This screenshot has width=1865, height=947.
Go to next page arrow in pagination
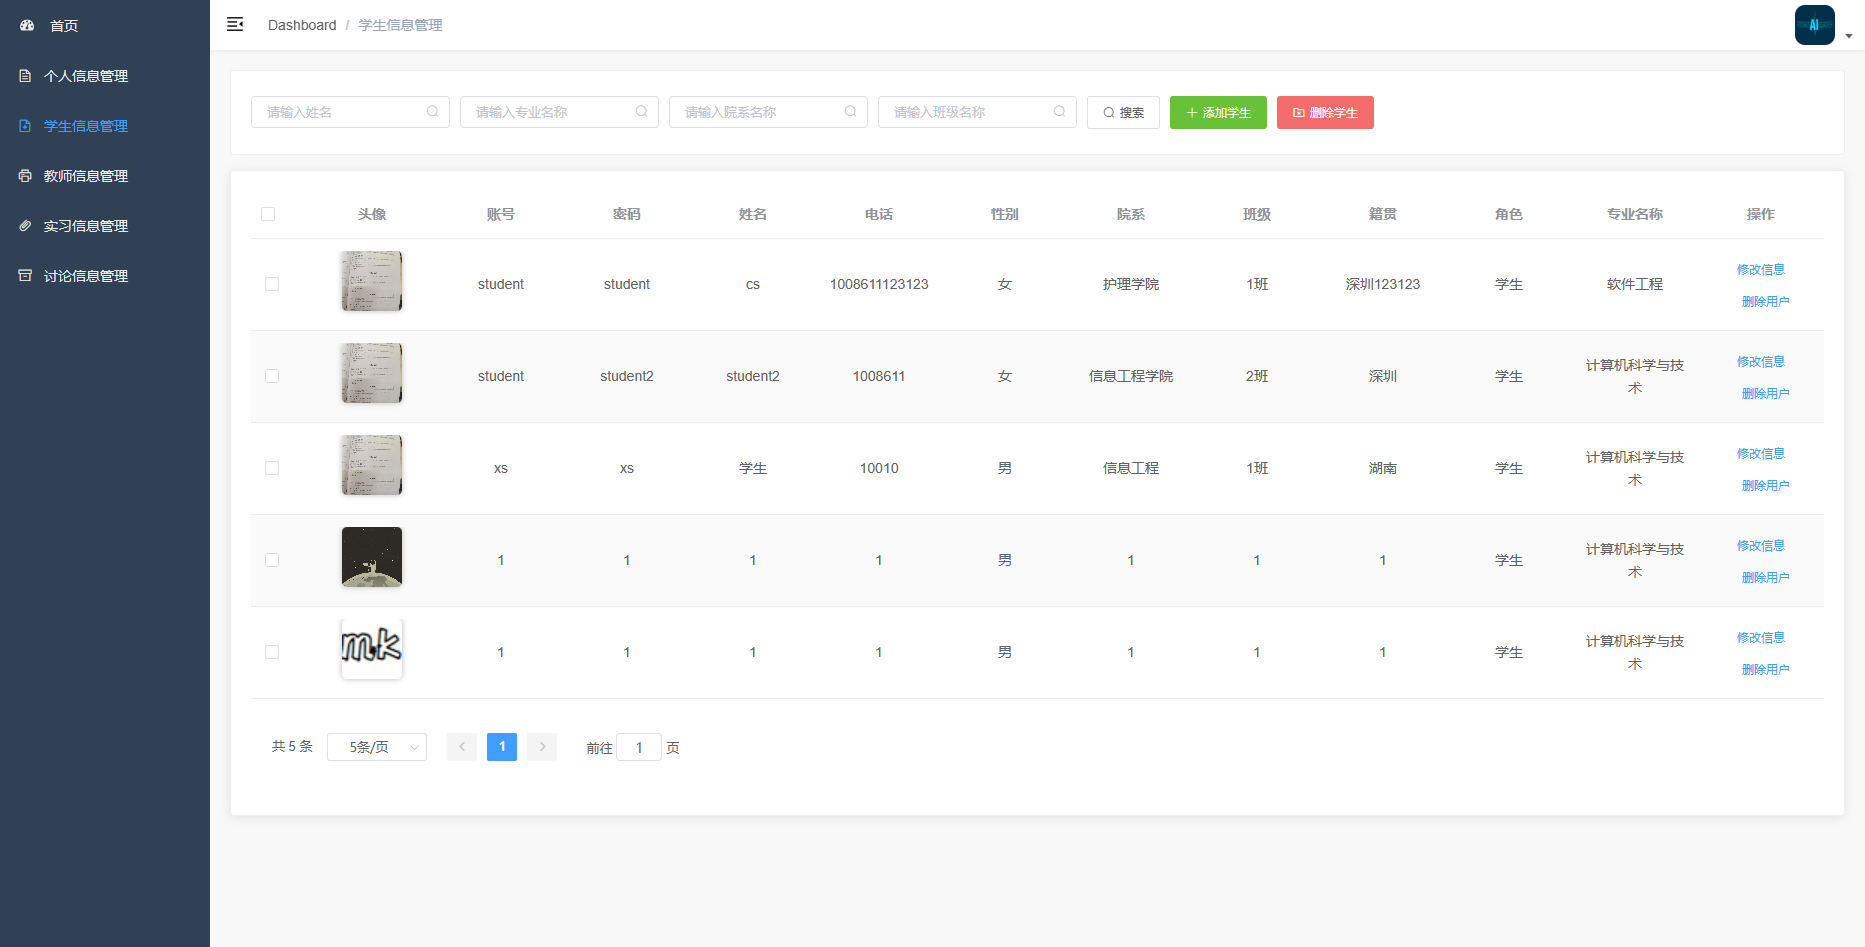542,747
